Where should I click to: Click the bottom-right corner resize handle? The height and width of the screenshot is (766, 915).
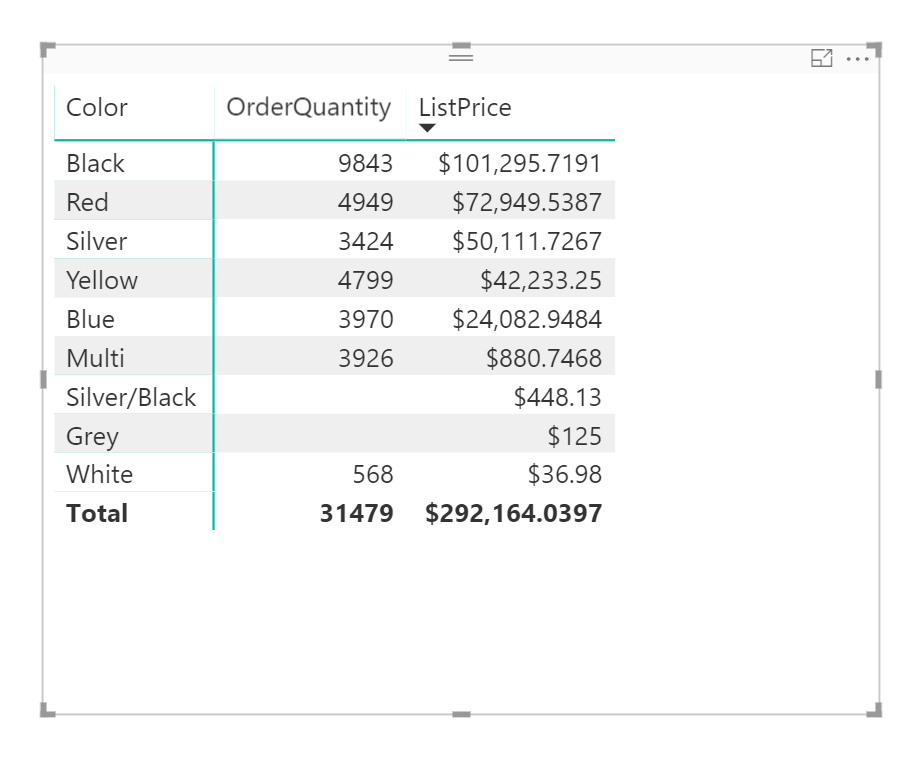point(874,711)
